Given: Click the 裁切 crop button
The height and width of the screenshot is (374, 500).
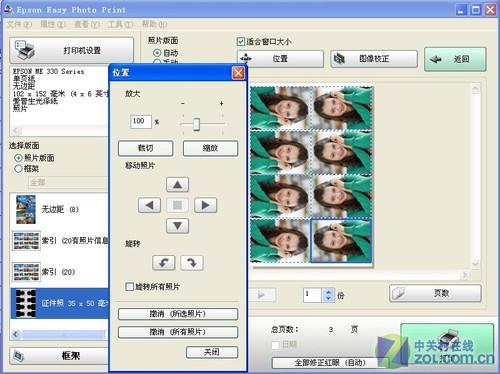Looking at the screenshot, I should [146, 148].
